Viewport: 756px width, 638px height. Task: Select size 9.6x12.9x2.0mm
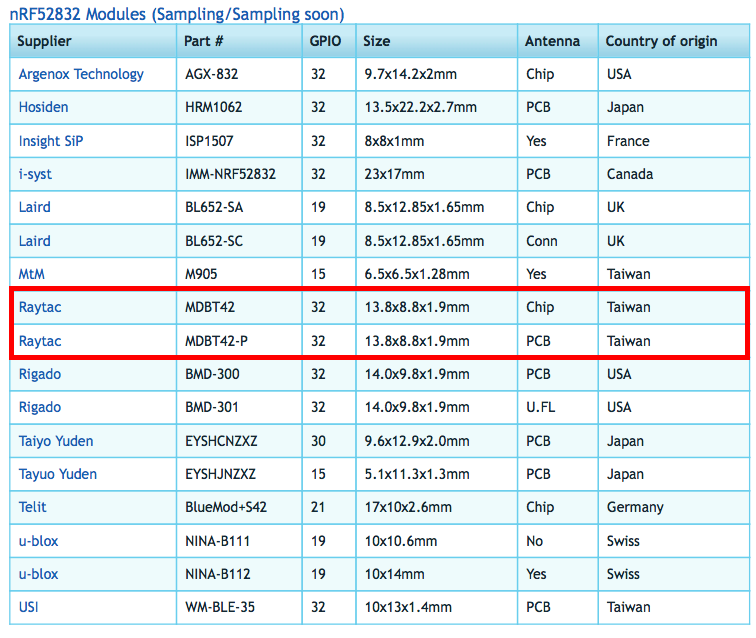pyautogui.click(x=417, y=441)
